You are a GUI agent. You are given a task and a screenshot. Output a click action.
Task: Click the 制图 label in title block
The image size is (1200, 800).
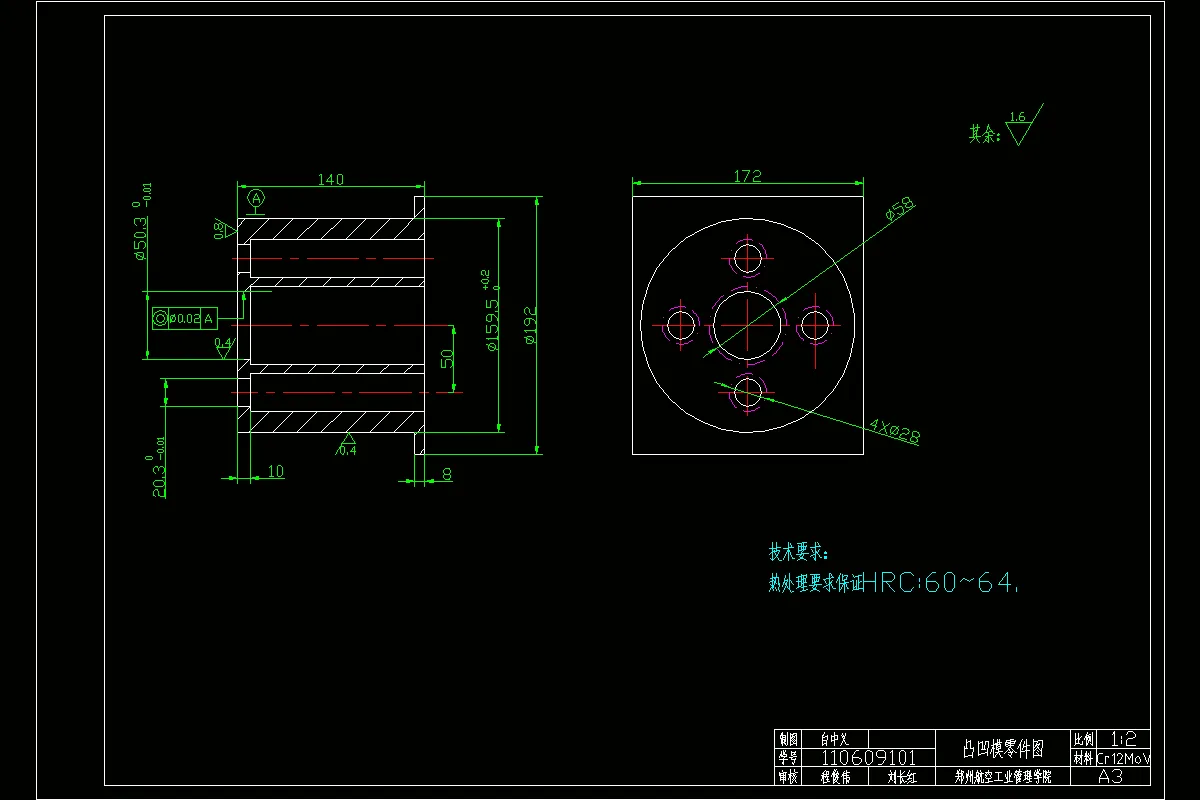click(x=788, y=739)
